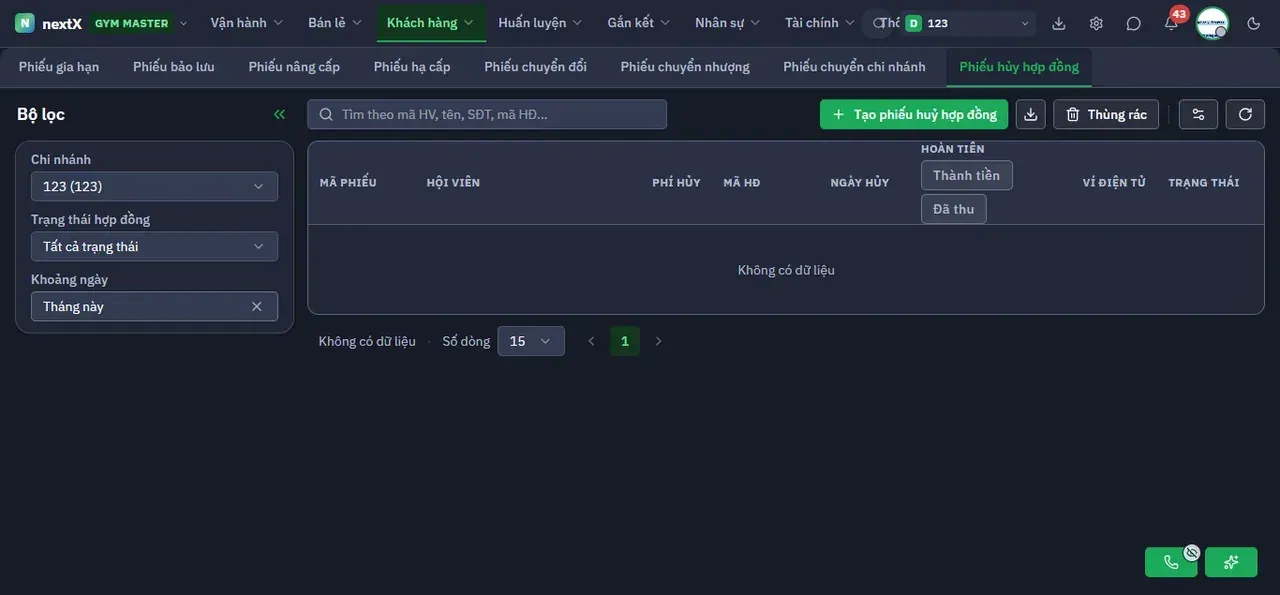
Task: Open the AI sparkle assistant button
Action: click(x=1231, y=562)
